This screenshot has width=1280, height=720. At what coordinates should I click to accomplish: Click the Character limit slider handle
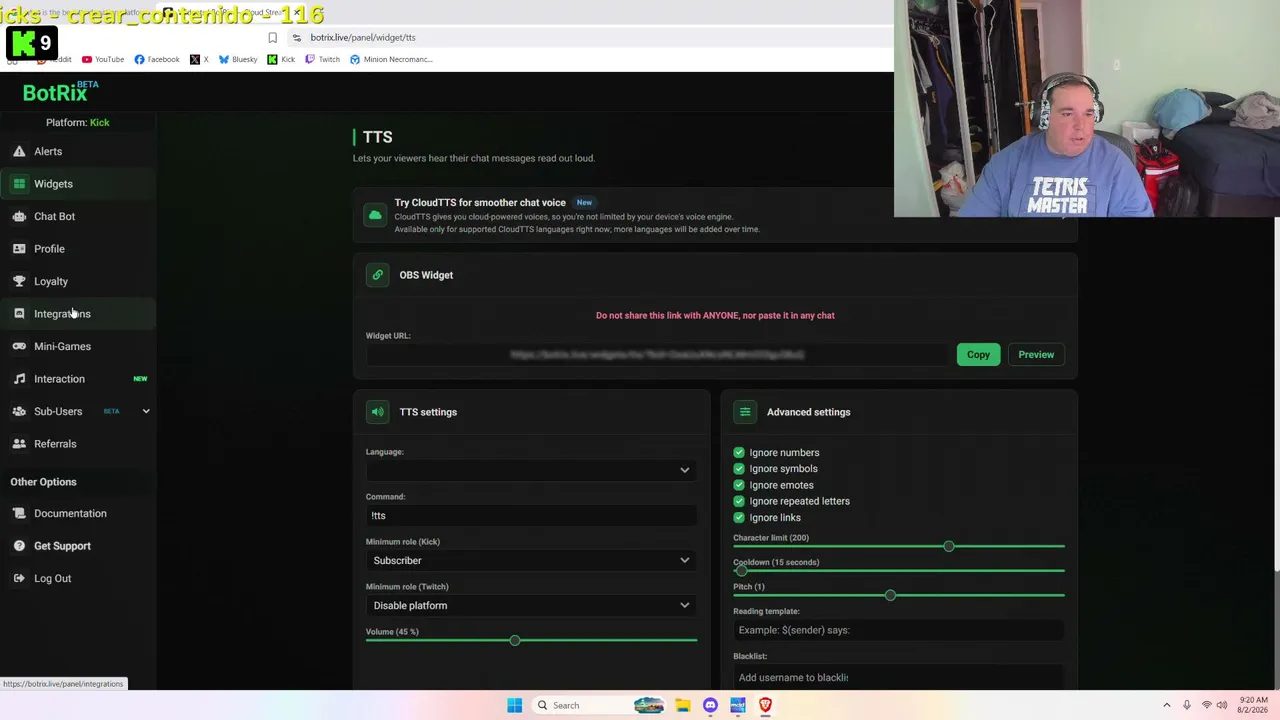coord(949,546)
